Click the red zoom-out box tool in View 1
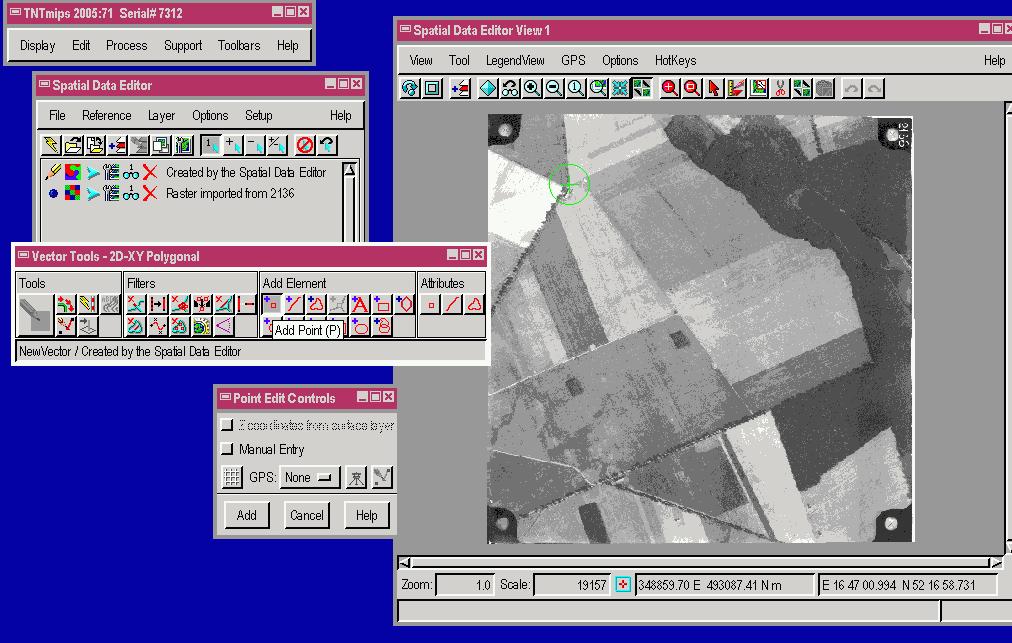This screenshot has height=643, width=1012. point(691,88)
